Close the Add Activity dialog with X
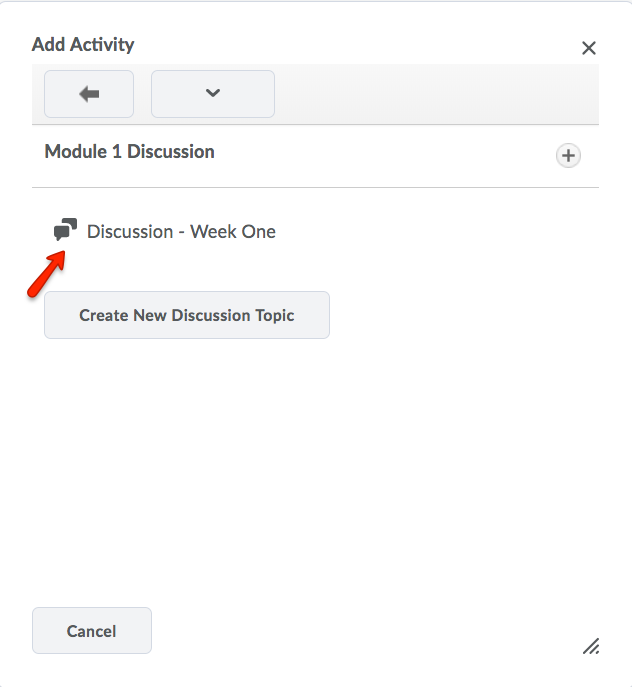Screen dimensions: 632x687 589,48
